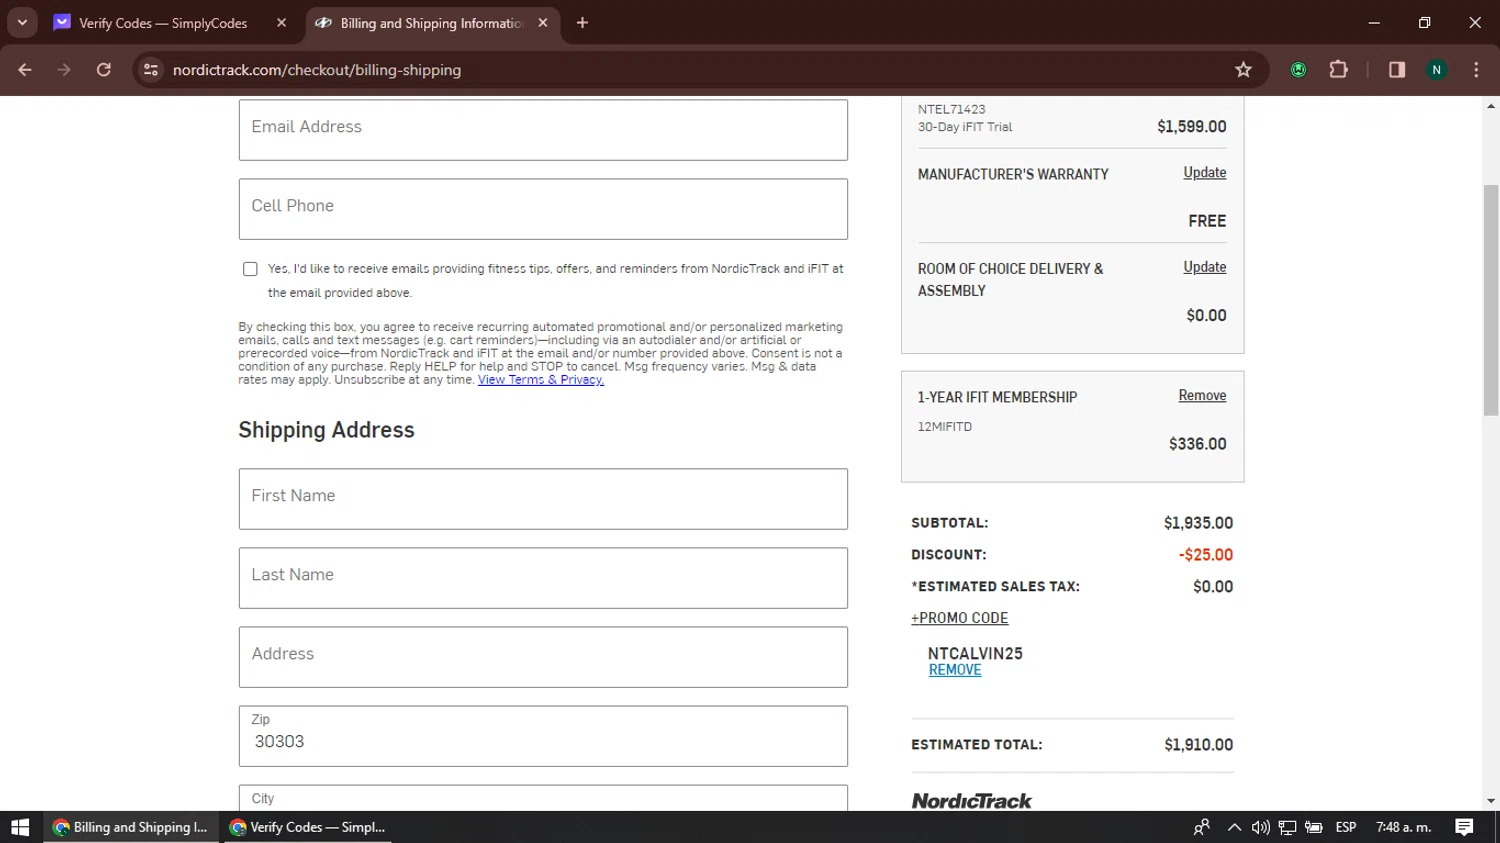Open the Chrome profile avatar N
1500x843 pixels.
[x=1437, y=70]
